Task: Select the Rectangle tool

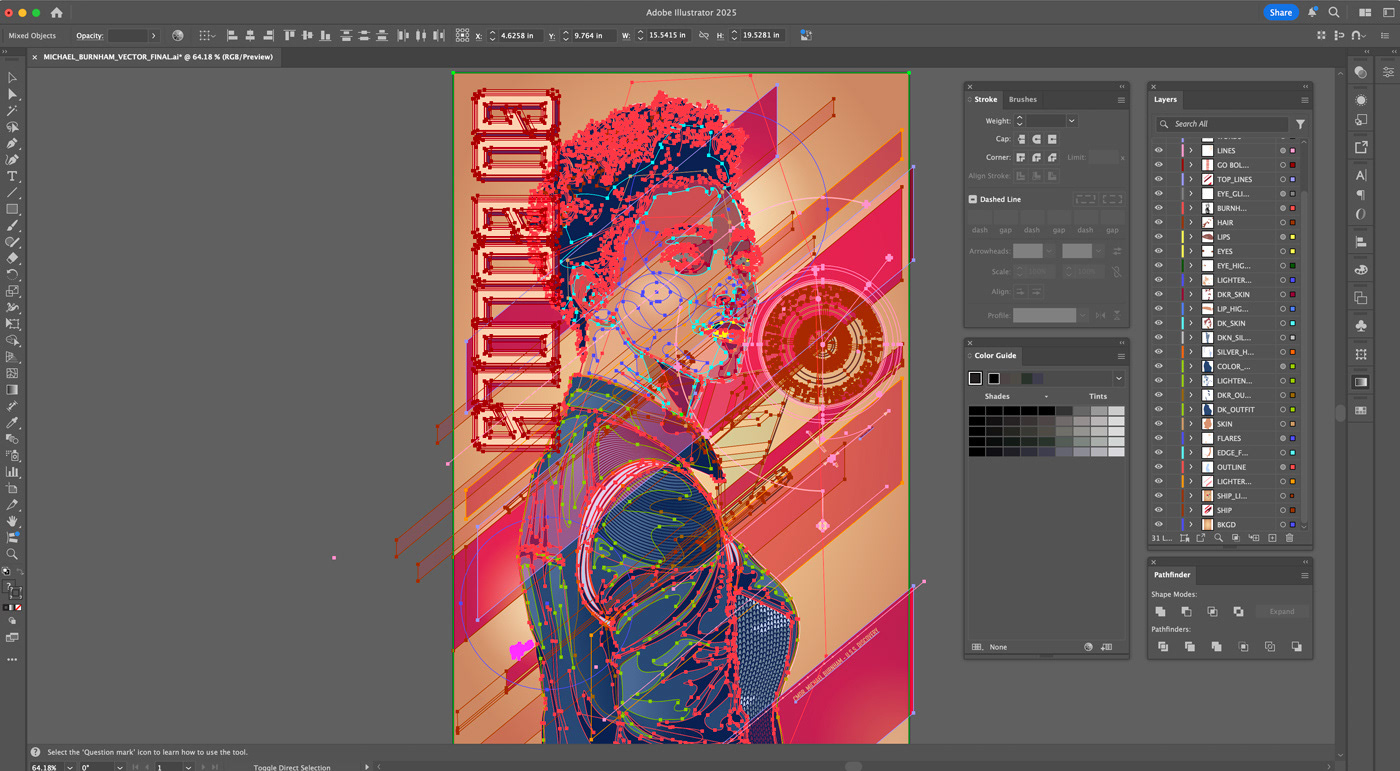Action: tap(12, 209)
